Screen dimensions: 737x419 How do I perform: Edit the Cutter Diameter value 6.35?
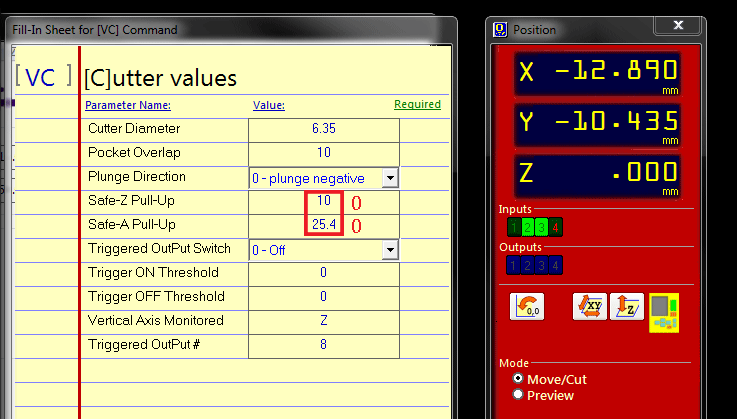pos(324,129)
